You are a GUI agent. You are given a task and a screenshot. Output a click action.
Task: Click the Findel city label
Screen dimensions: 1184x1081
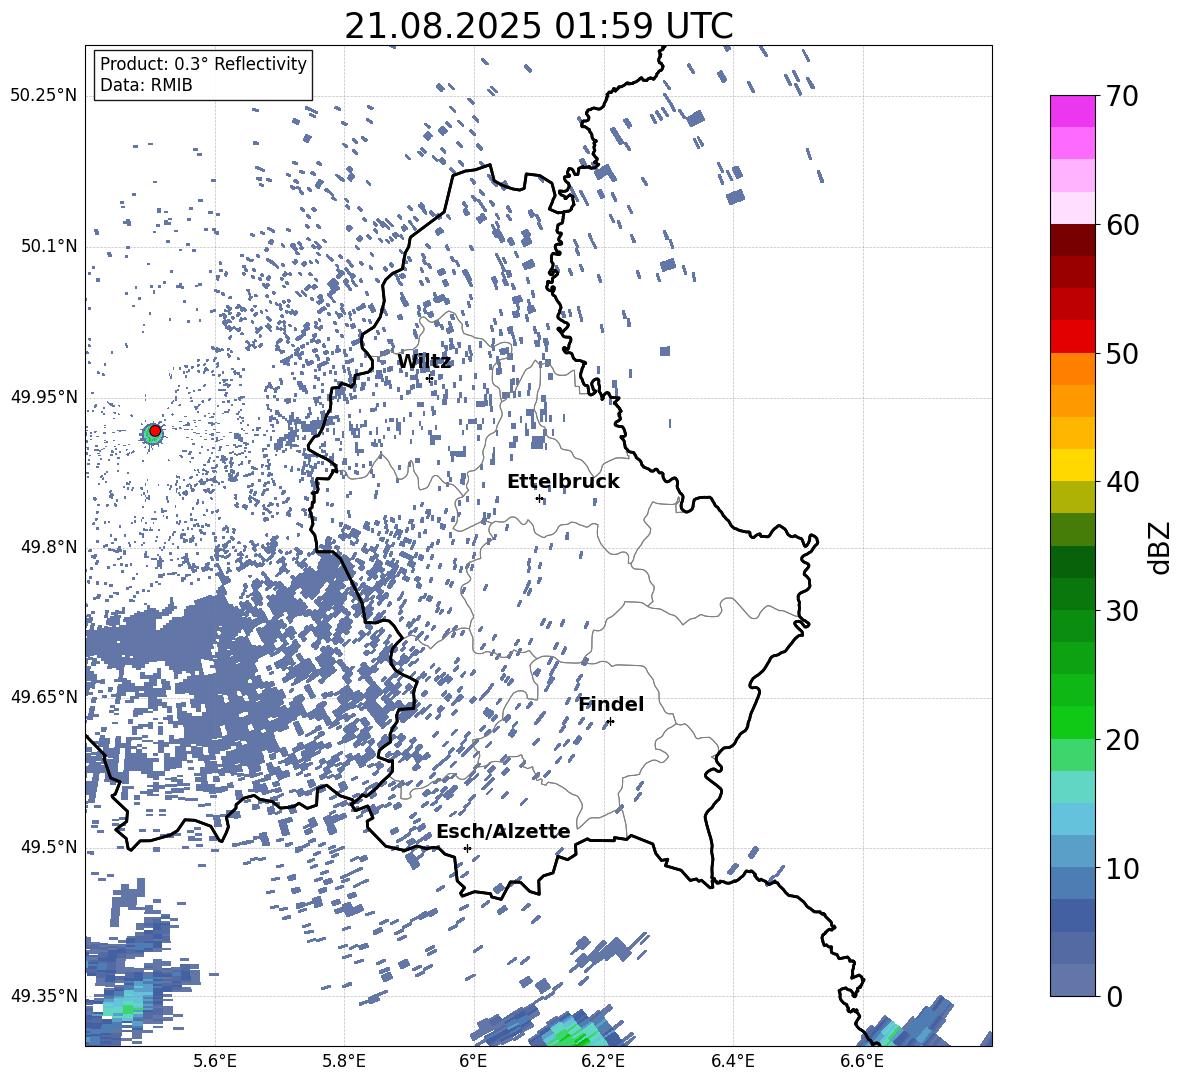tap(611, 704)
